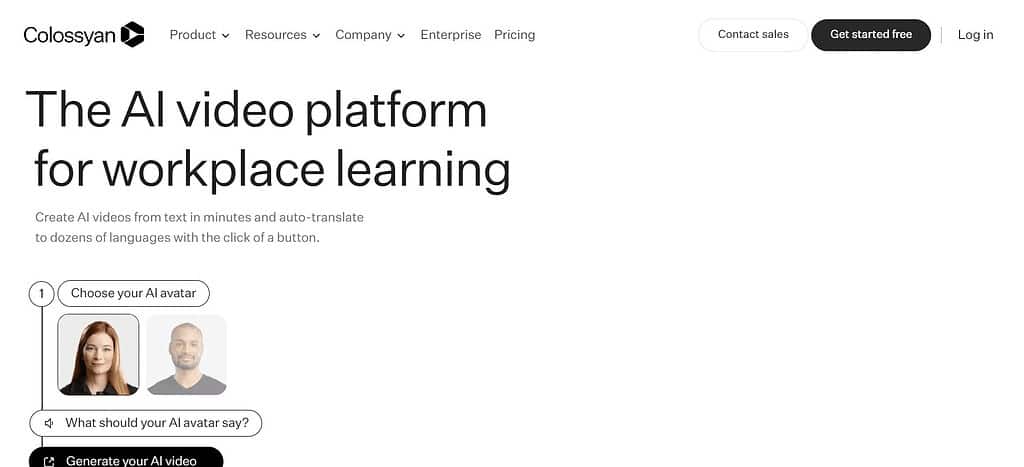Click the Contact sales button

(x=753, y=35)
